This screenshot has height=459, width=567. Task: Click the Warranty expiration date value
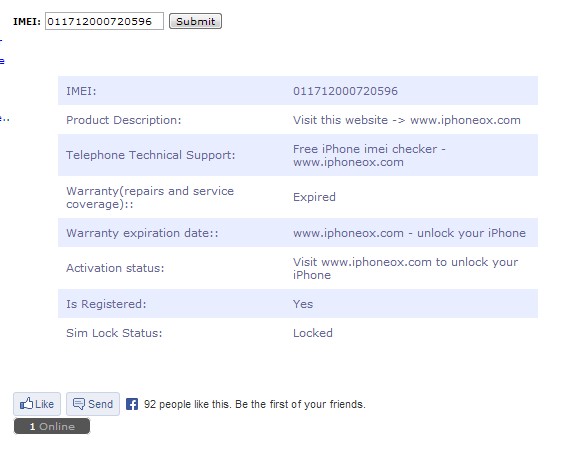point(409,233)
